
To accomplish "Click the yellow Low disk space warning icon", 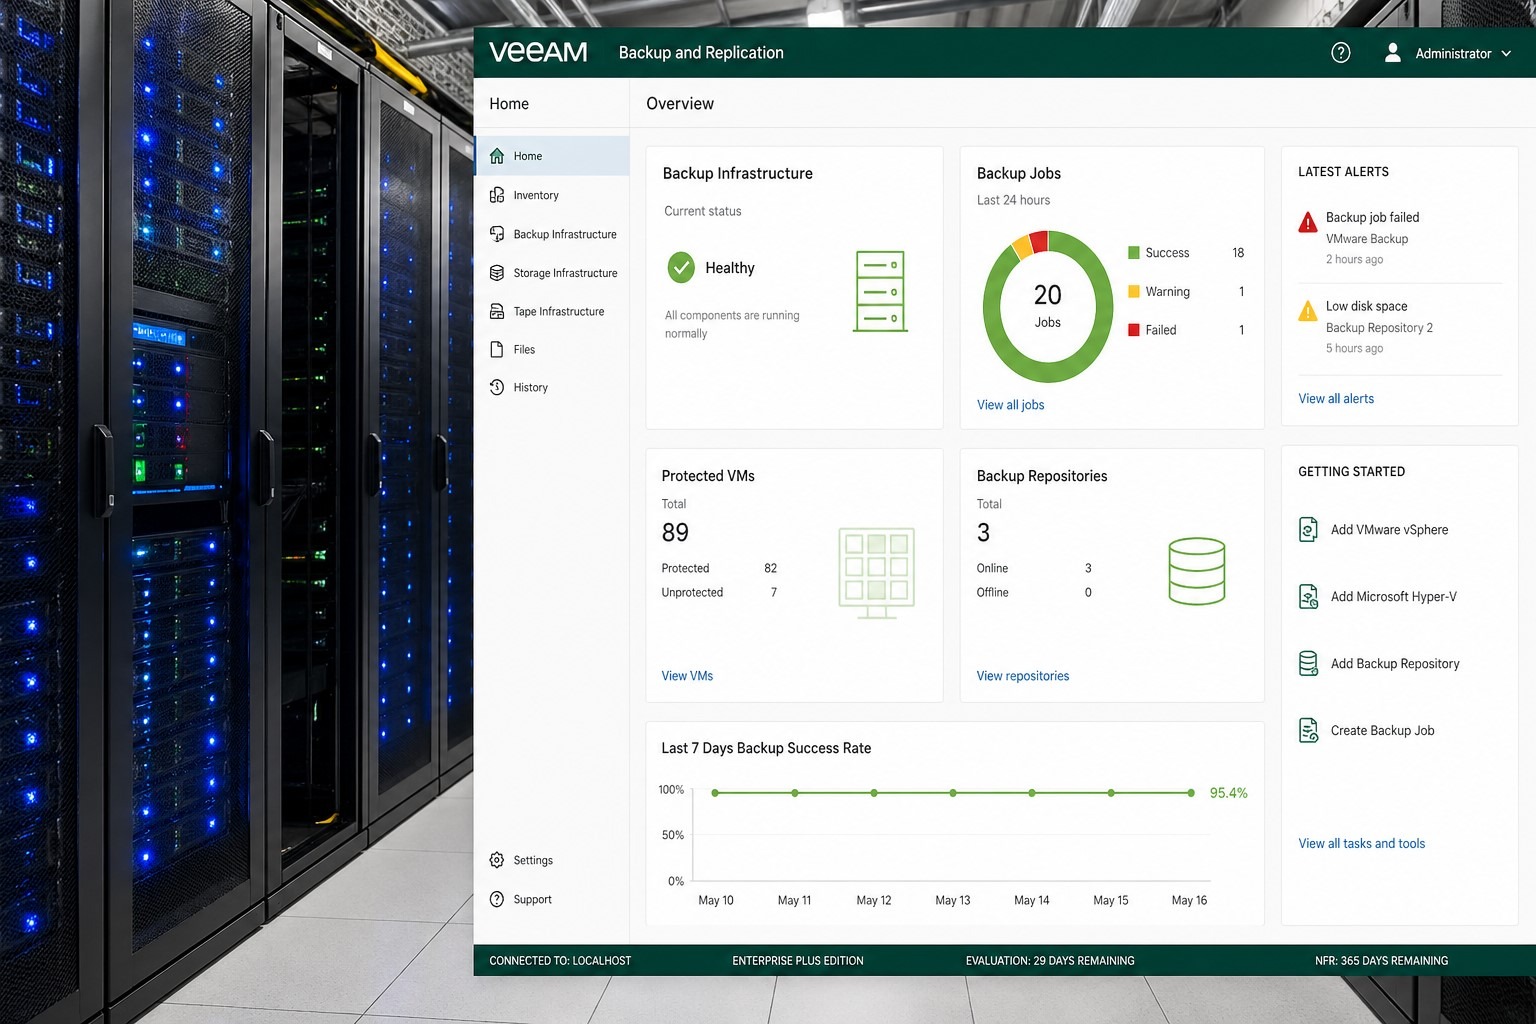I will 1307,311.
